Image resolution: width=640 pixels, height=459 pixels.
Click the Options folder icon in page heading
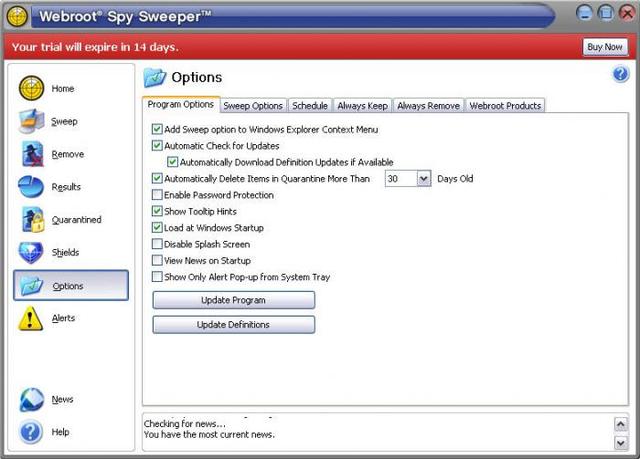pyautogui.click(x=155, y=78)
